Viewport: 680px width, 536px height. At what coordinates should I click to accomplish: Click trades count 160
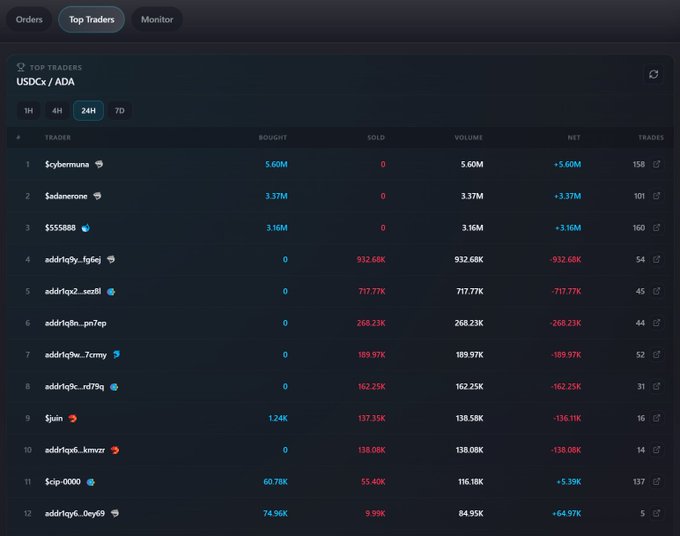(639, 228)
